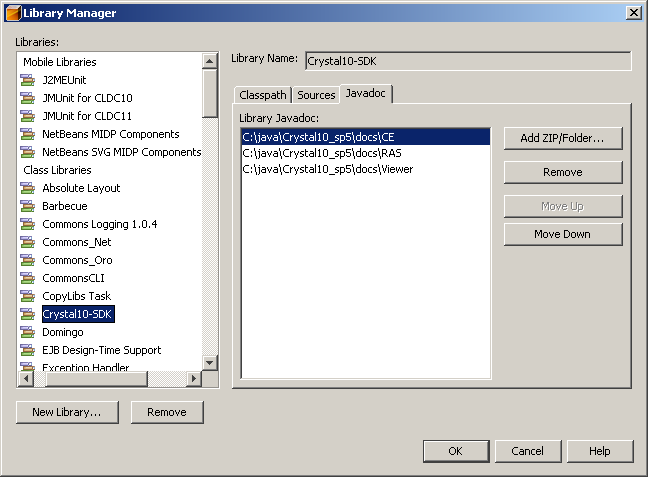The height and width of the screenshot is (477, 648).
Task: Click the Barbecue library icon
Action: click(28, 206)
